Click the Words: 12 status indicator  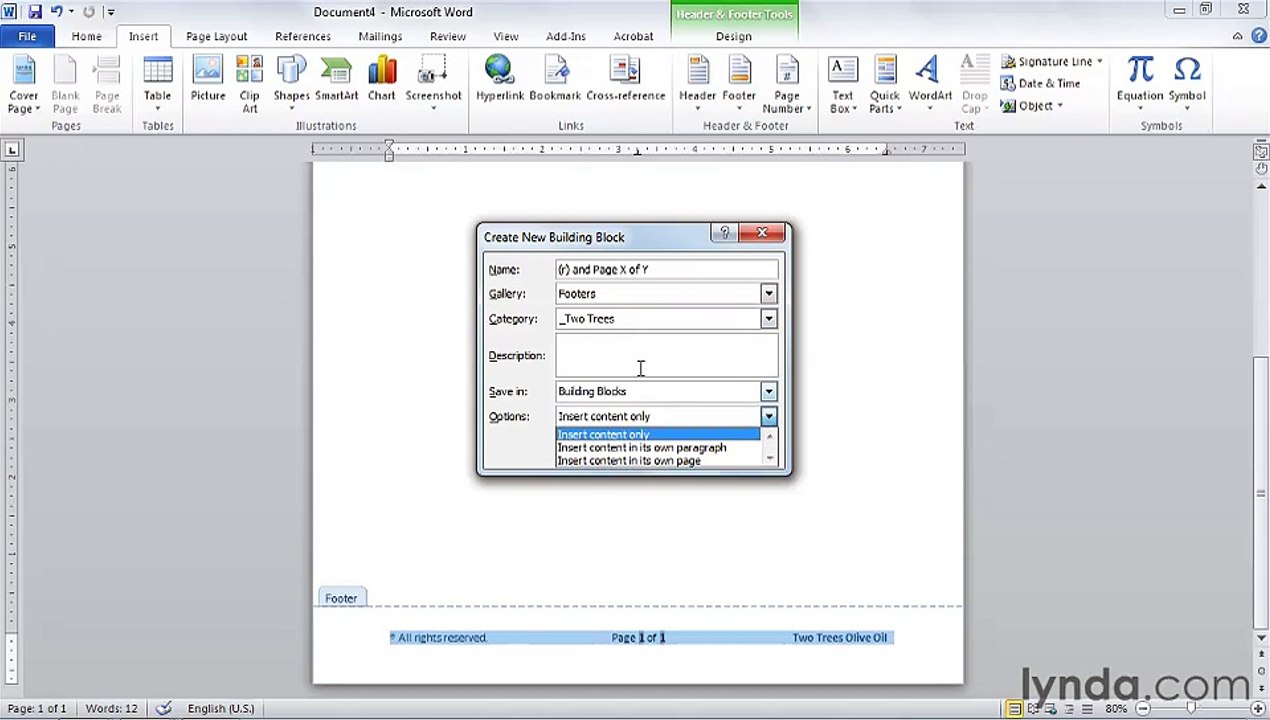pos(111,708)
